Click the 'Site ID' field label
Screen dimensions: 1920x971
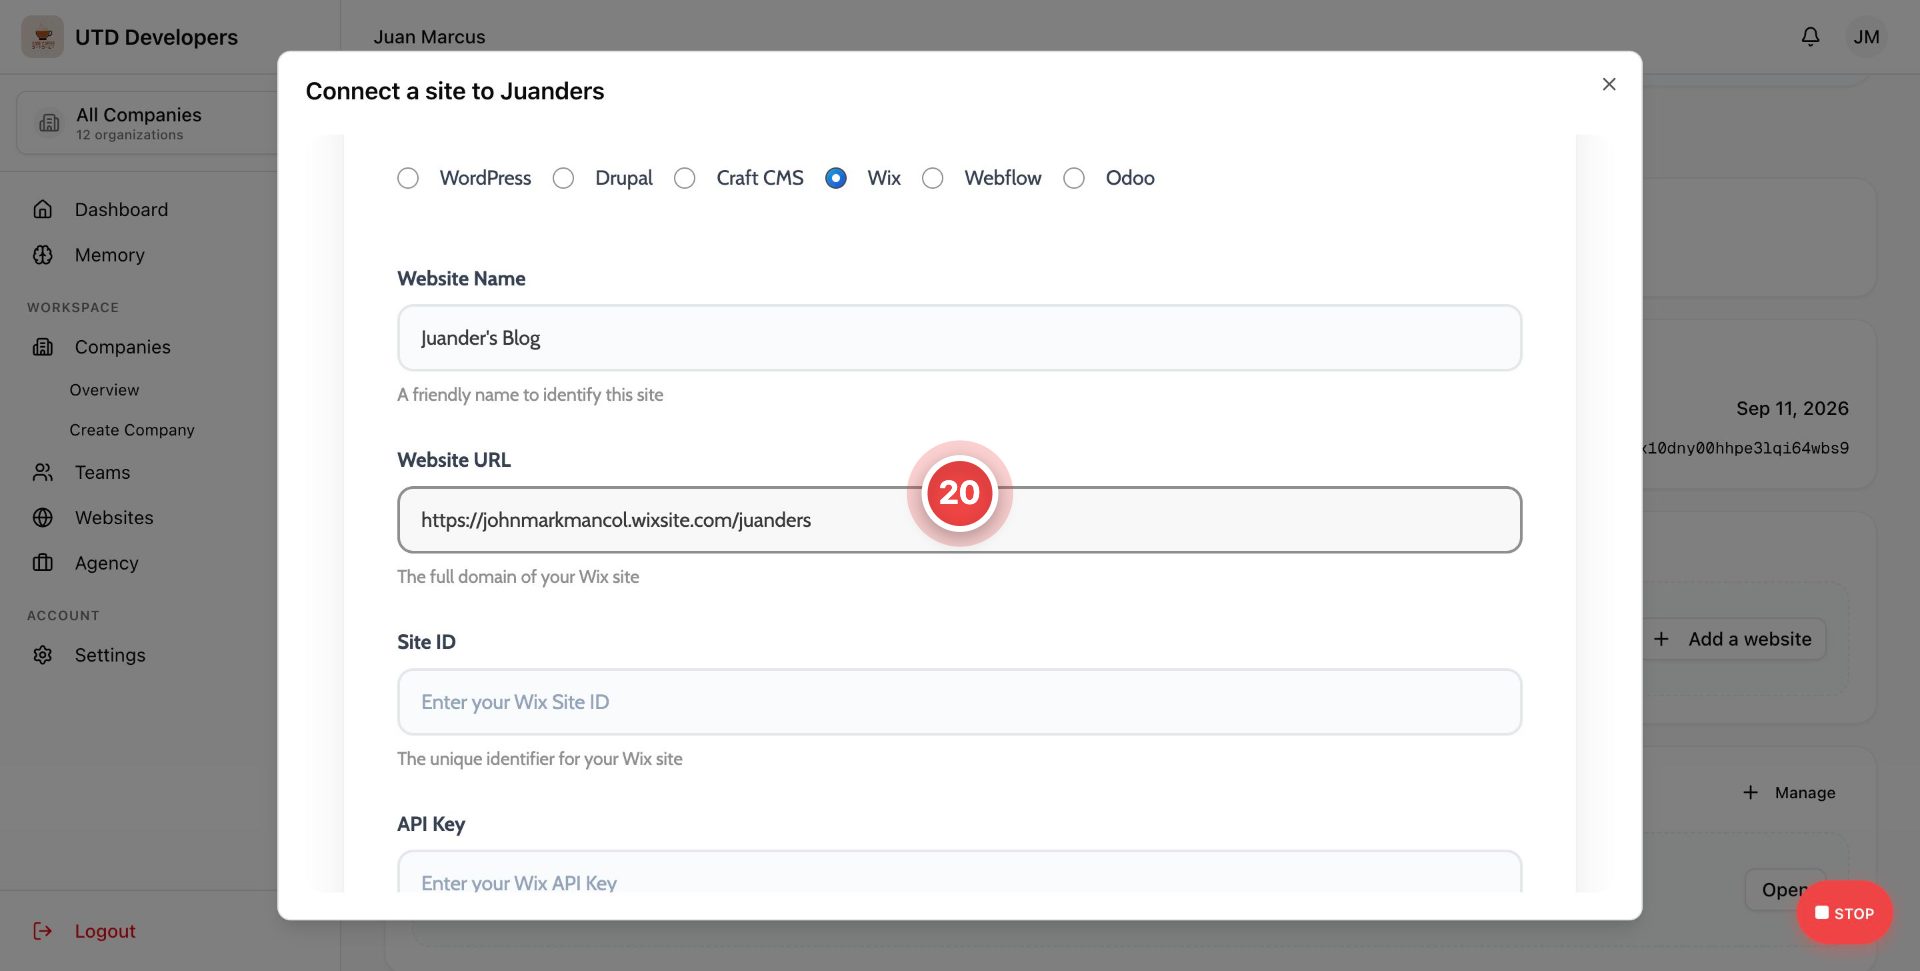tap(426, 642)
